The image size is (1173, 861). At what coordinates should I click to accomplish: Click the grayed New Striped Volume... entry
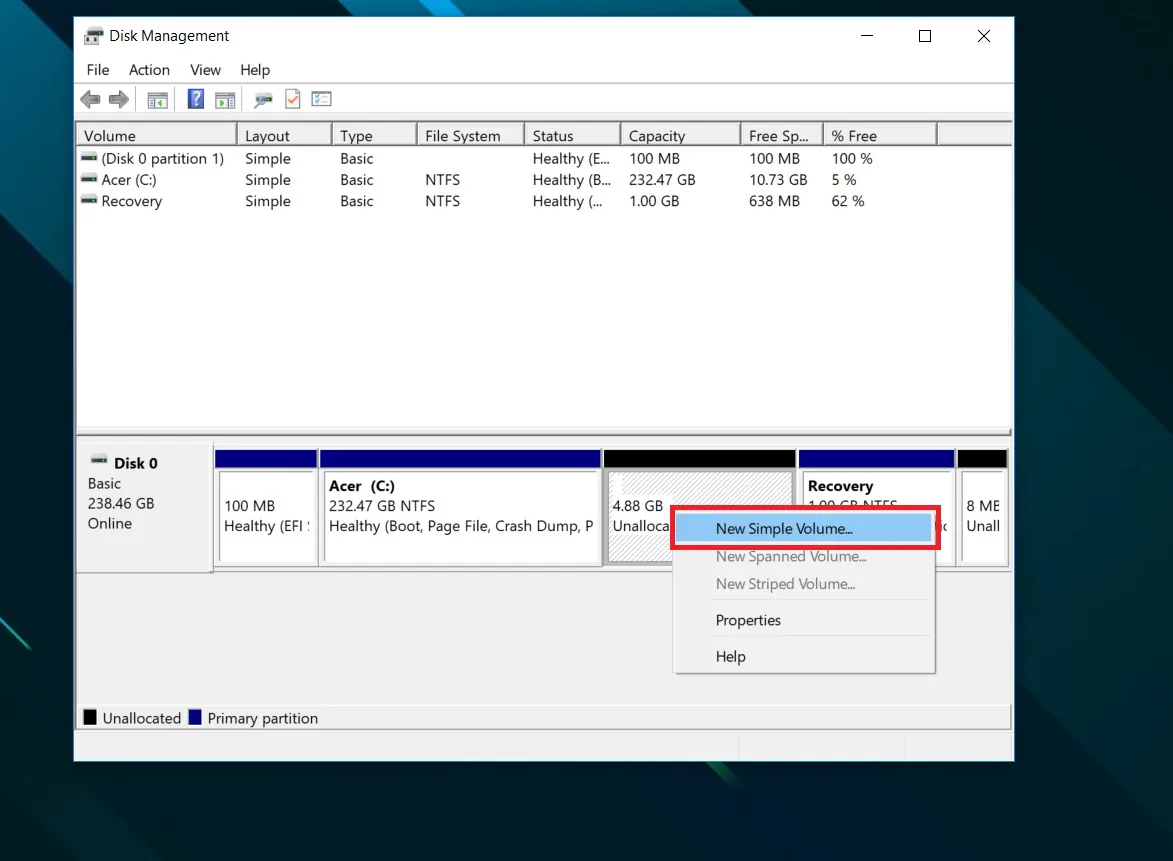tap(804, 584)
